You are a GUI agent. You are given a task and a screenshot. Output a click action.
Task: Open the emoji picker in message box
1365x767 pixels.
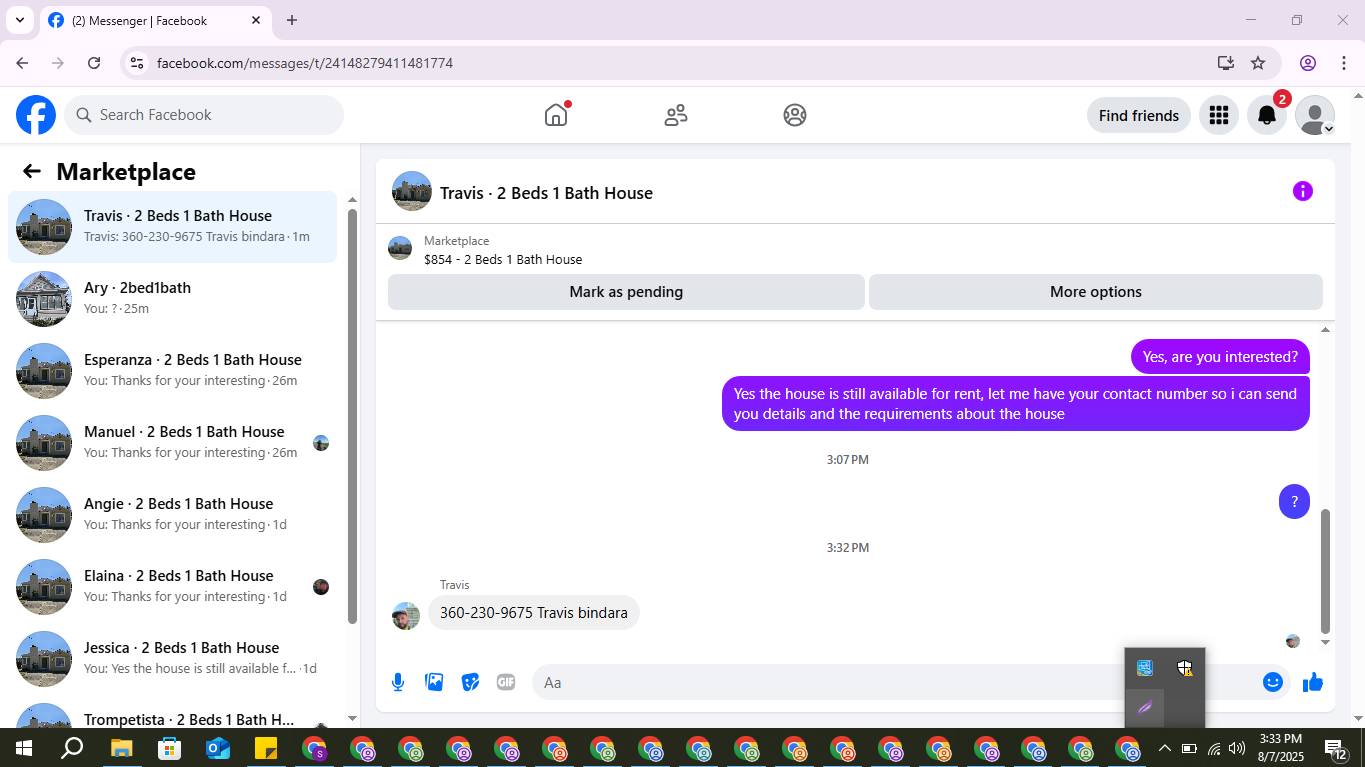(x=1272, y=682)
